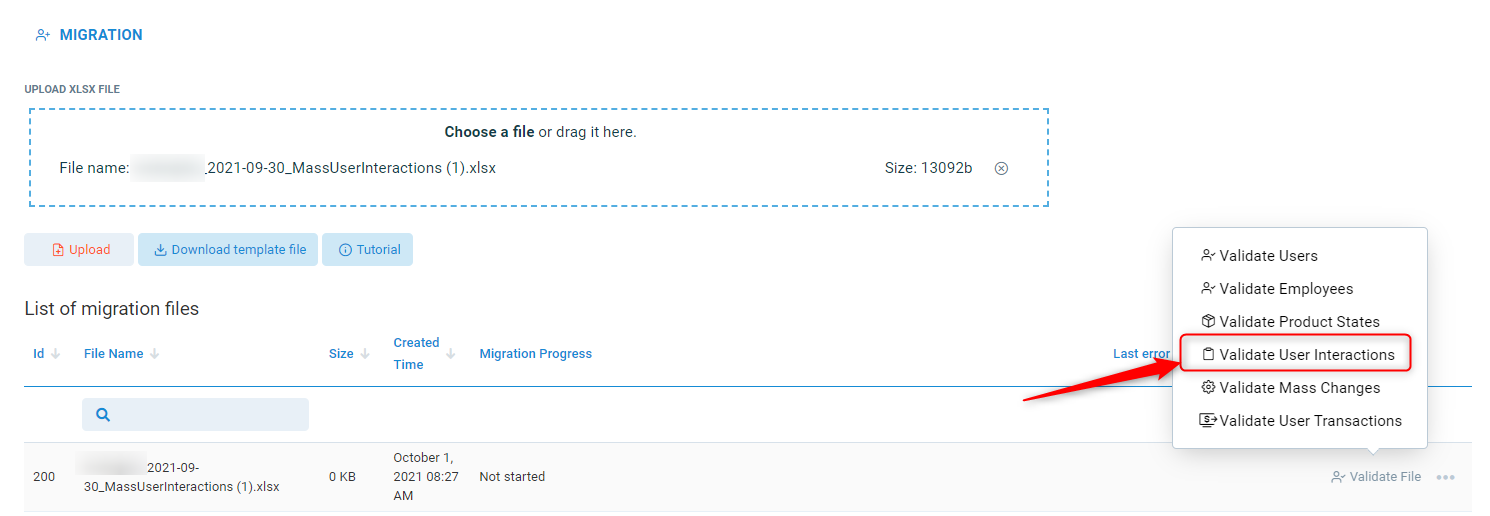Sort the Size column arrow
Image resolution: width=1490 pixels, height=516 pixels.
click(x=364, y=354)
